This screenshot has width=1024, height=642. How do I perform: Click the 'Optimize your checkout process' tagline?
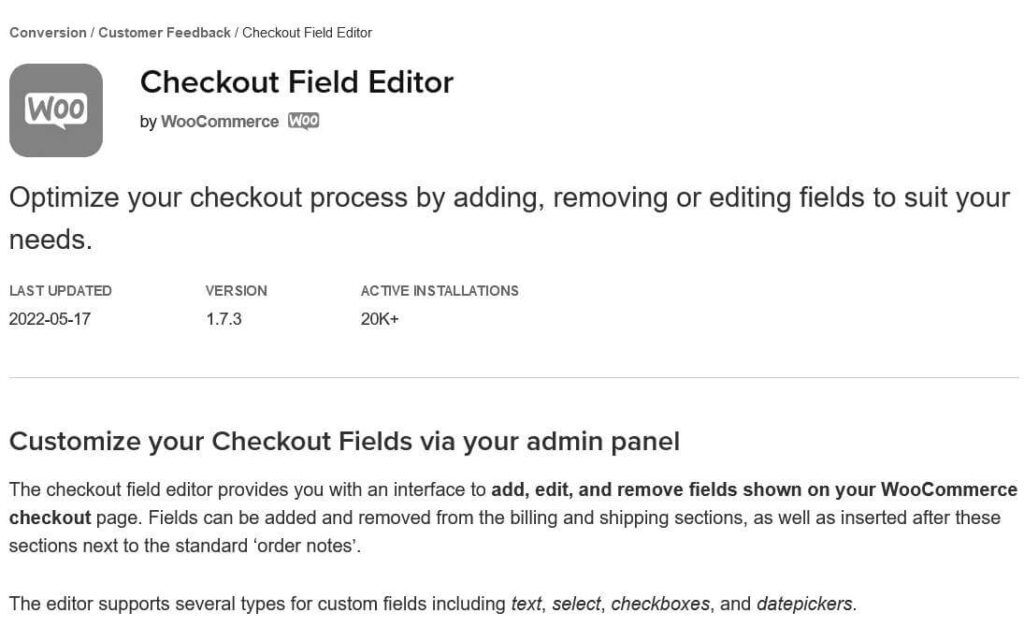(509, 219)
